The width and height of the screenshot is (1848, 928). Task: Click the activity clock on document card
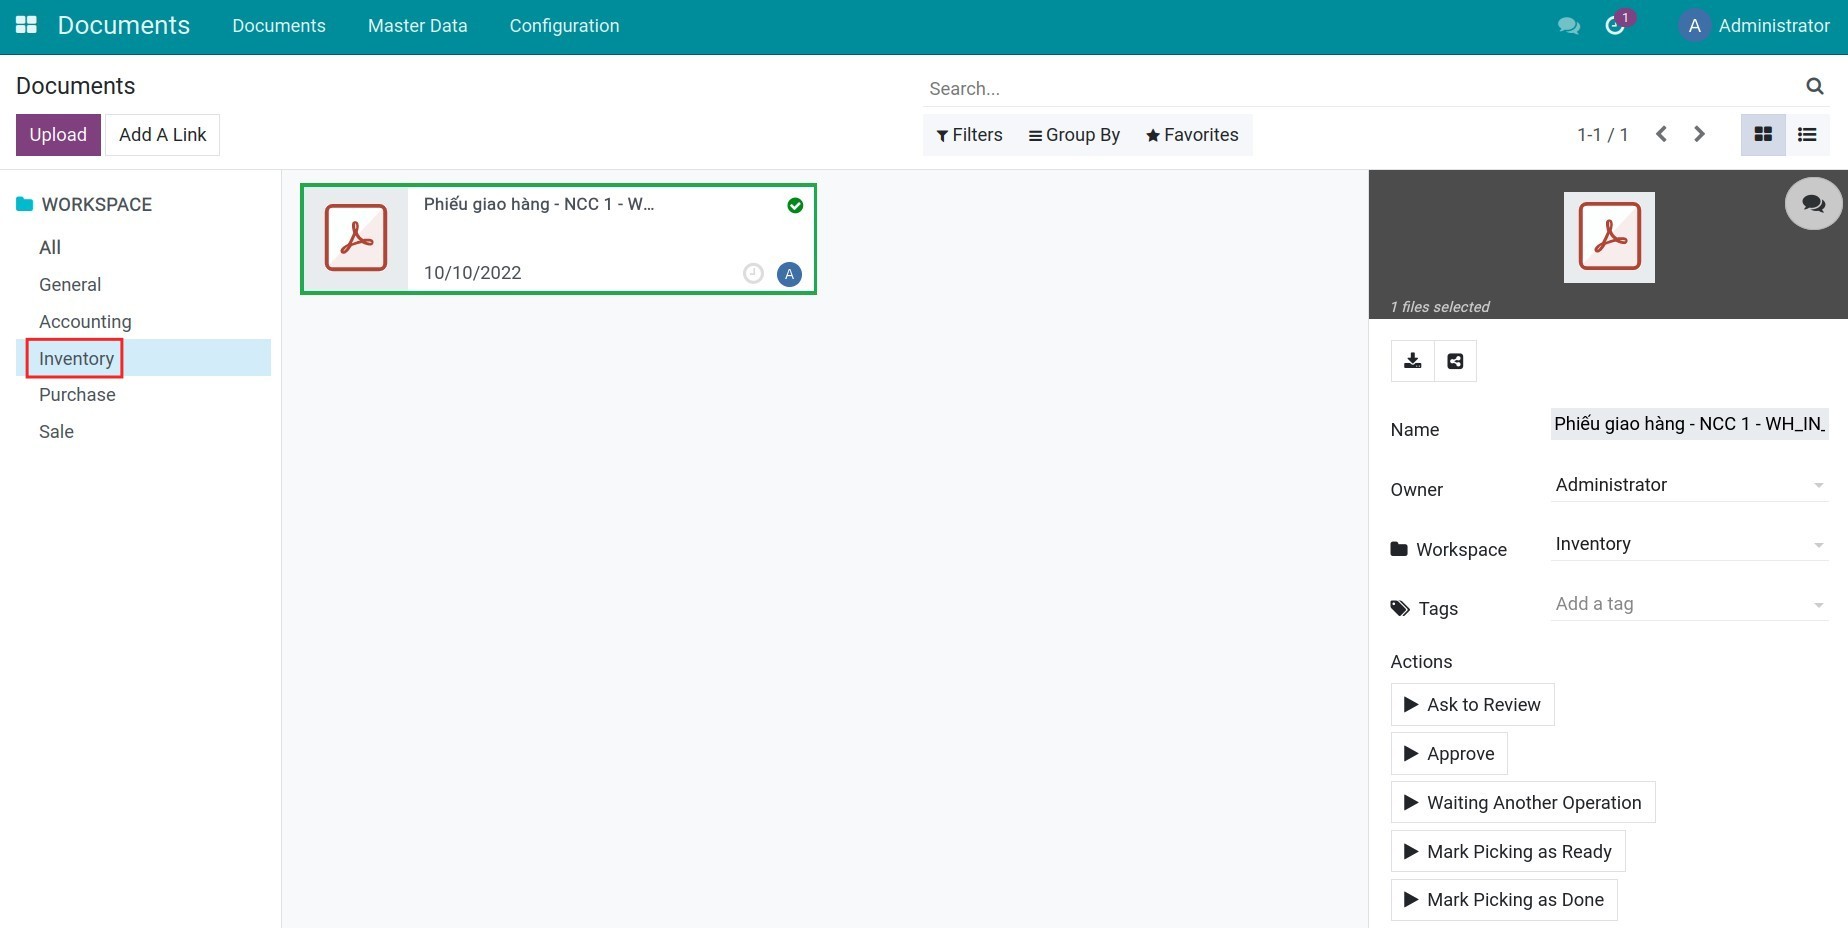(754, 273)
